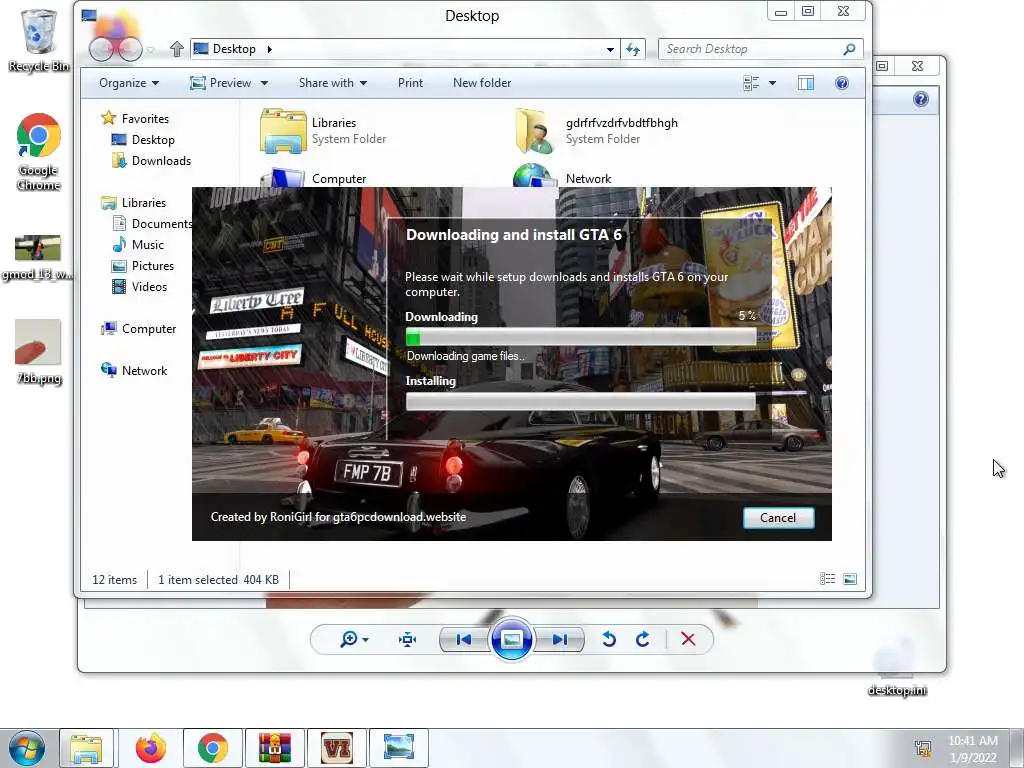Viewport: 1024px width, 768px height.
Task: Switch to Photo Viewer taskbar item
Action: coord(399,748)
